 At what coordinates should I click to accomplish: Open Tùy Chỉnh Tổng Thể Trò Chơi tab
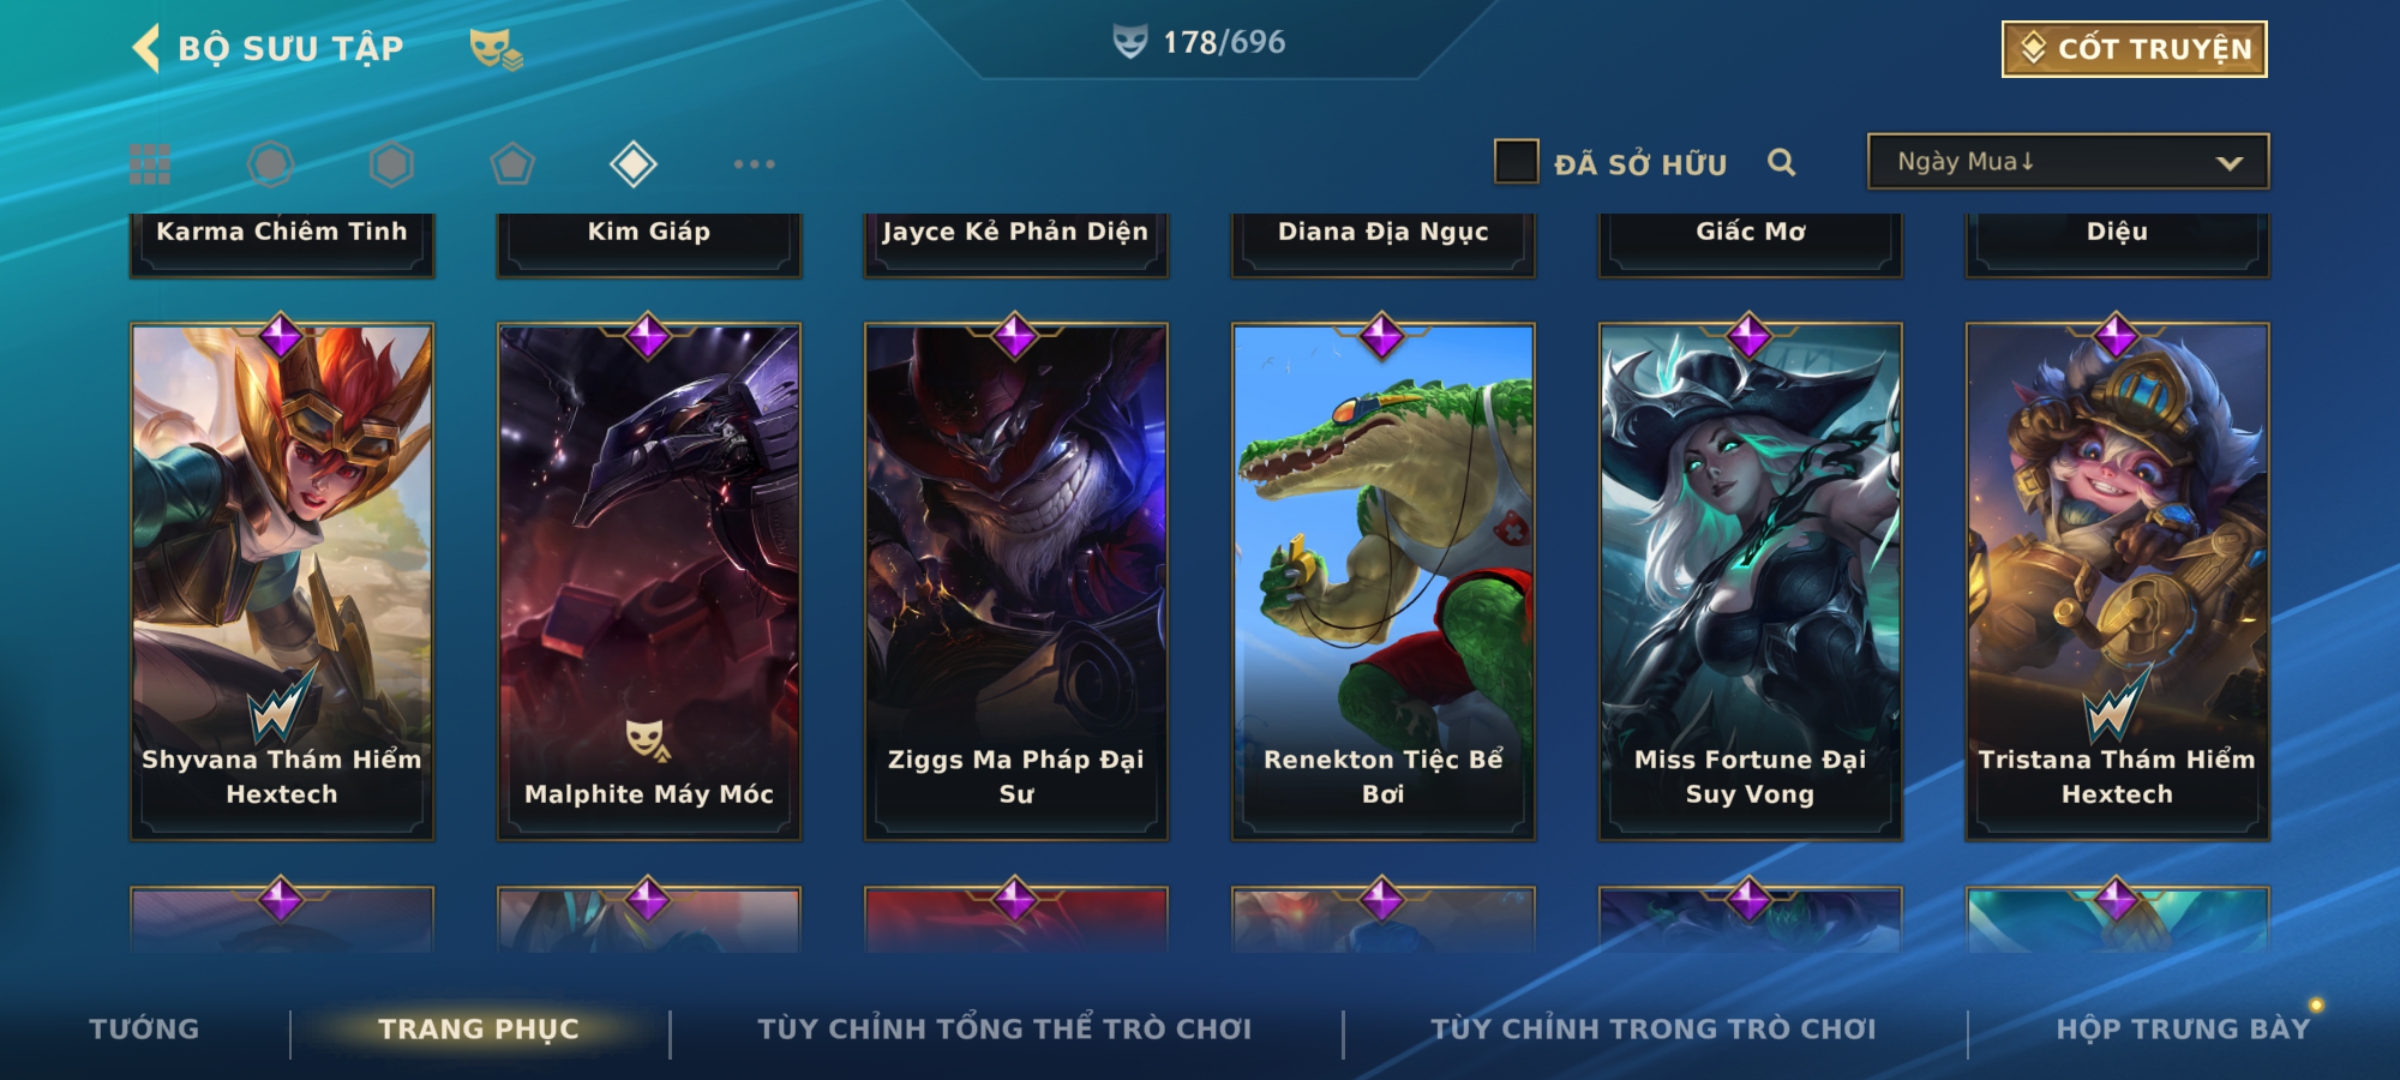[x=1004, y=1029]
